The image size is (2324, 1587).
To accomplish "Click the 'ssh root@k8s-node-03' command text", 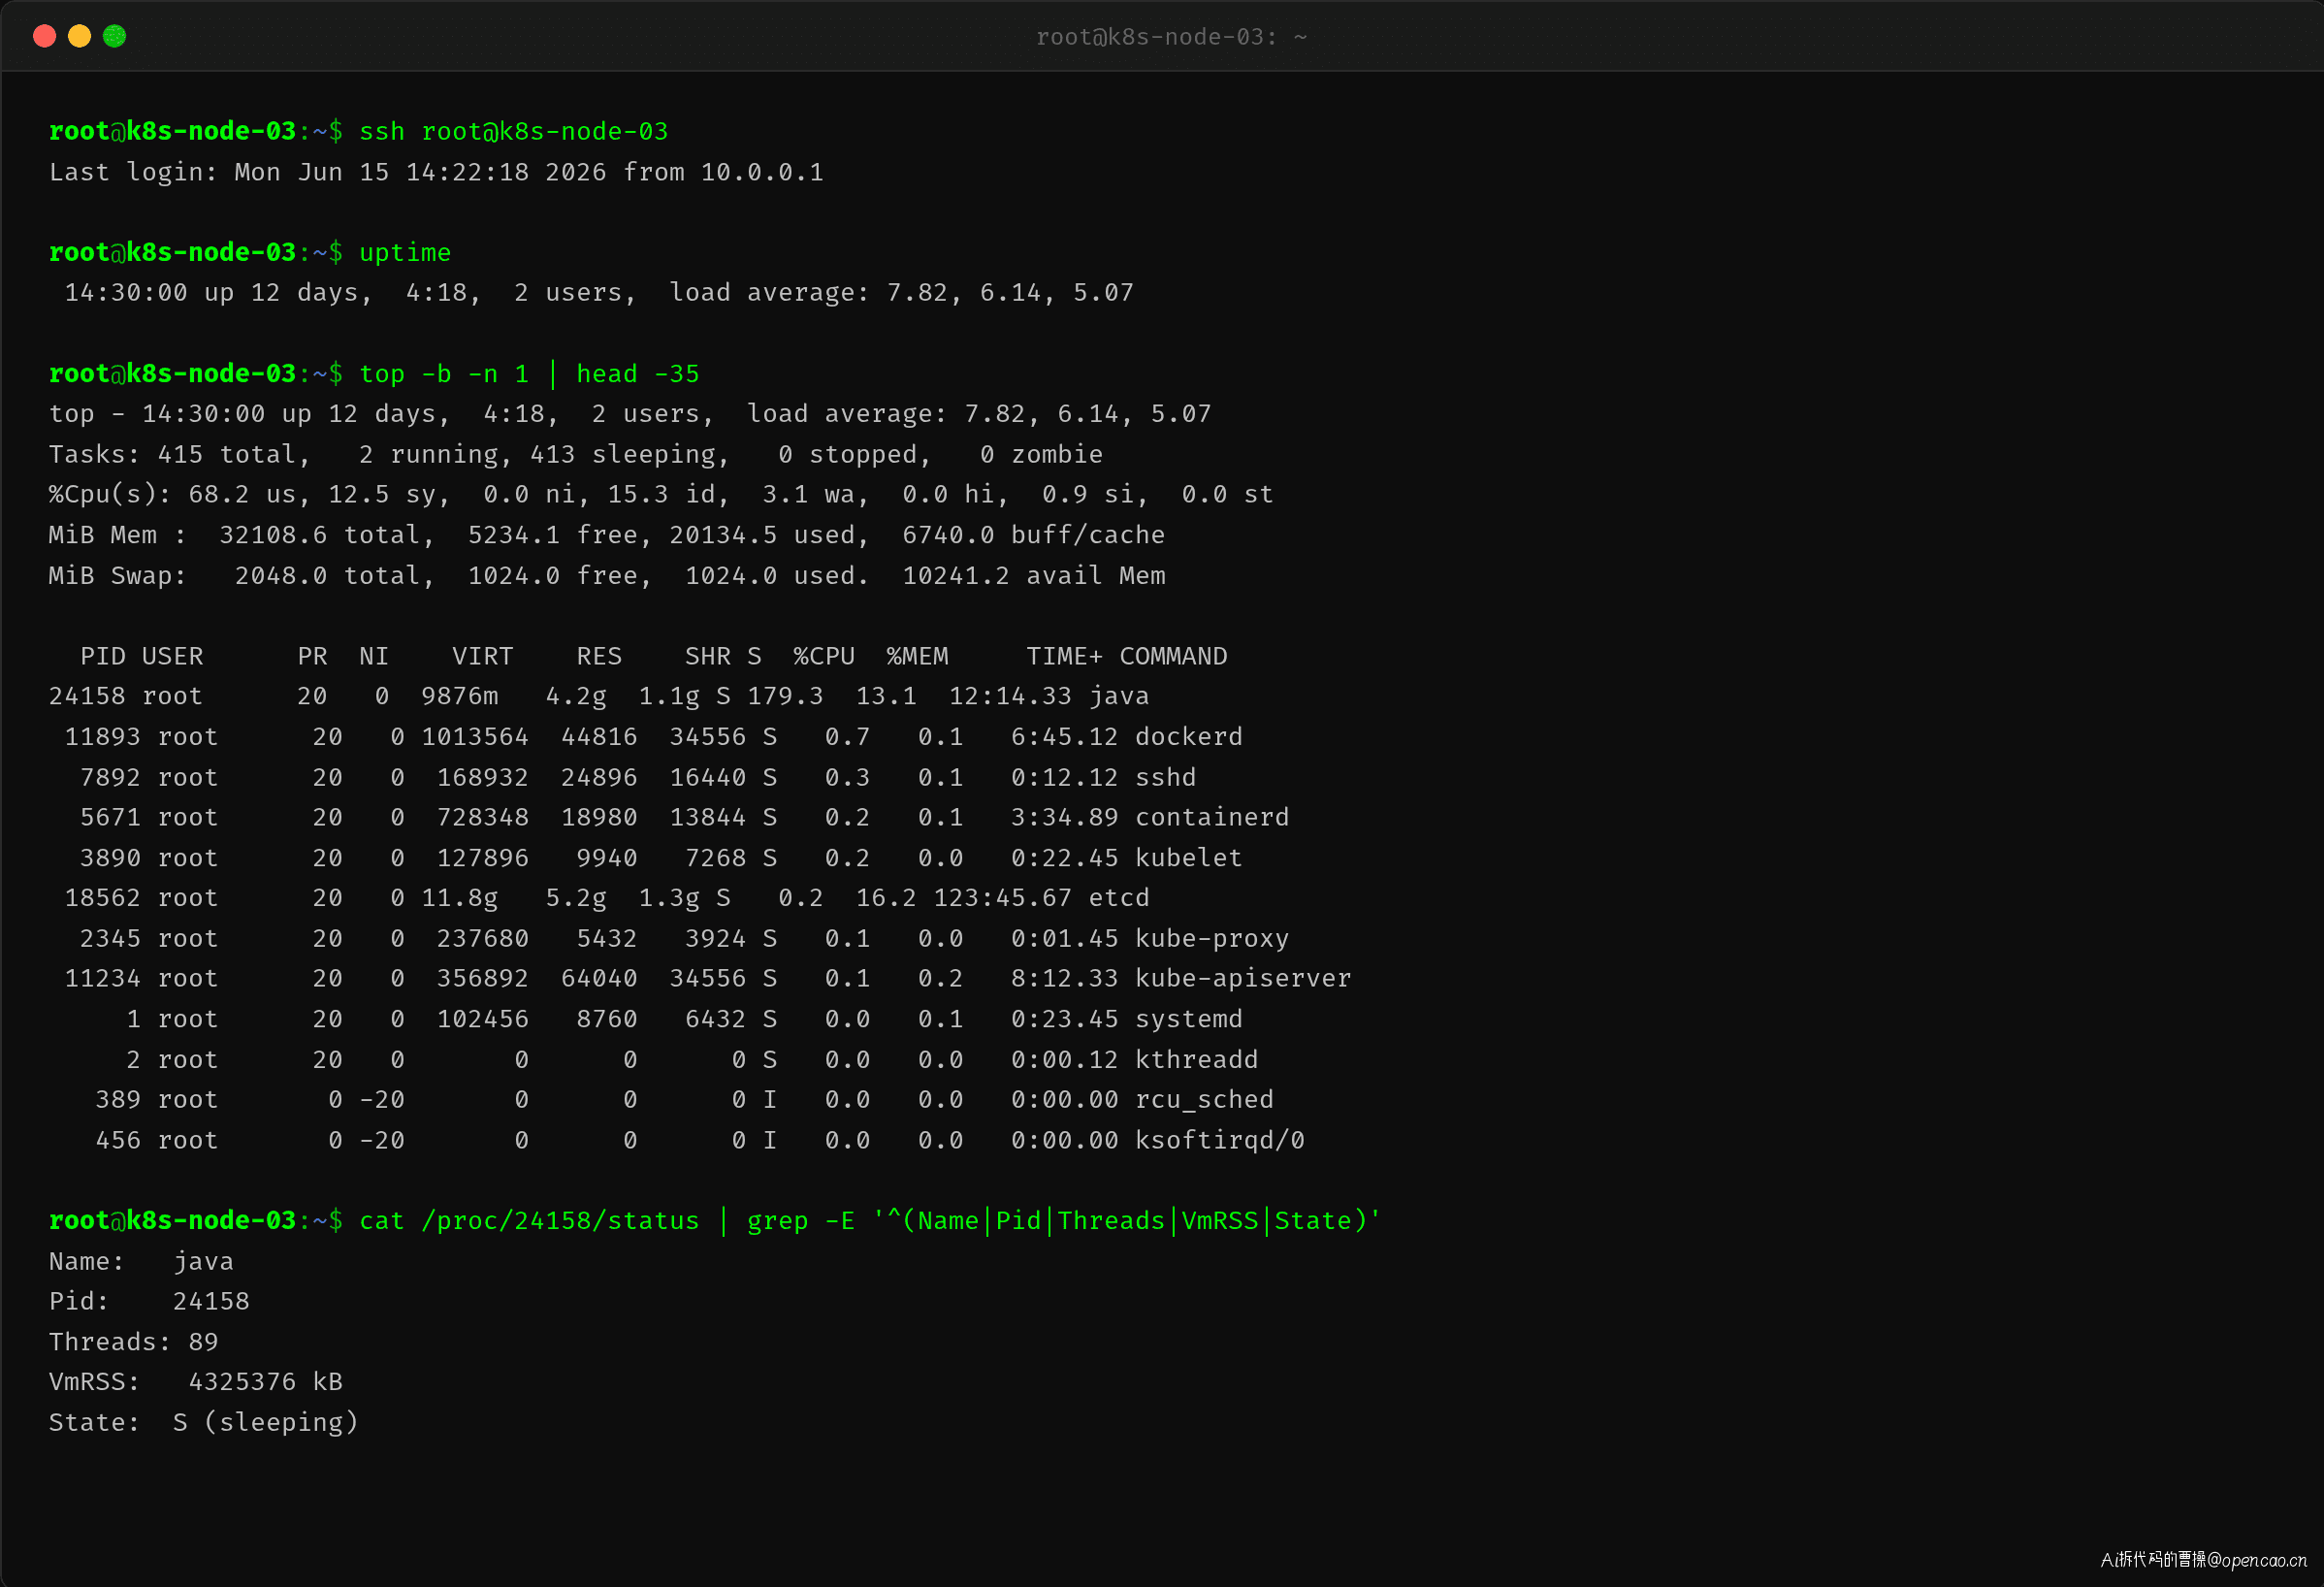I will (x=513, y=131).
